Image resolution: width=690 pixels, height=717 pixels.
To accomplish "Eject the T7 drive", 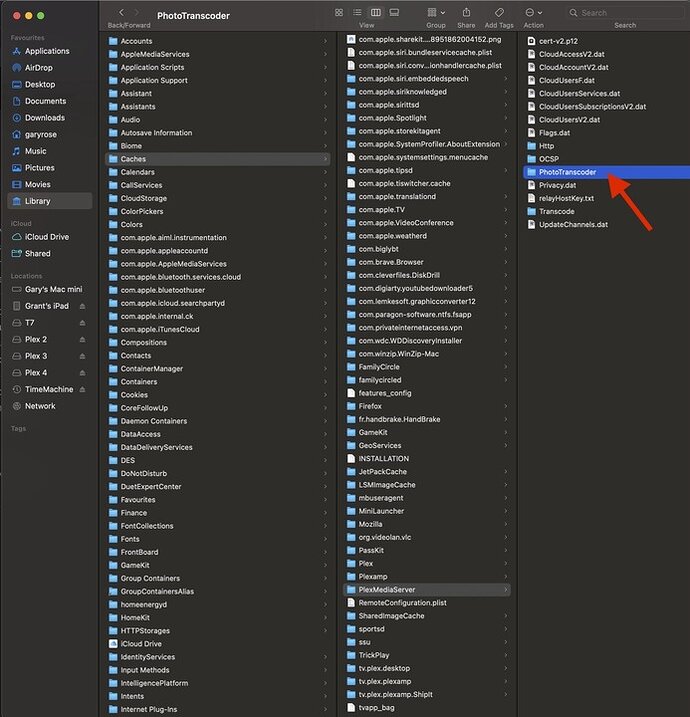I will click(82, 323).
